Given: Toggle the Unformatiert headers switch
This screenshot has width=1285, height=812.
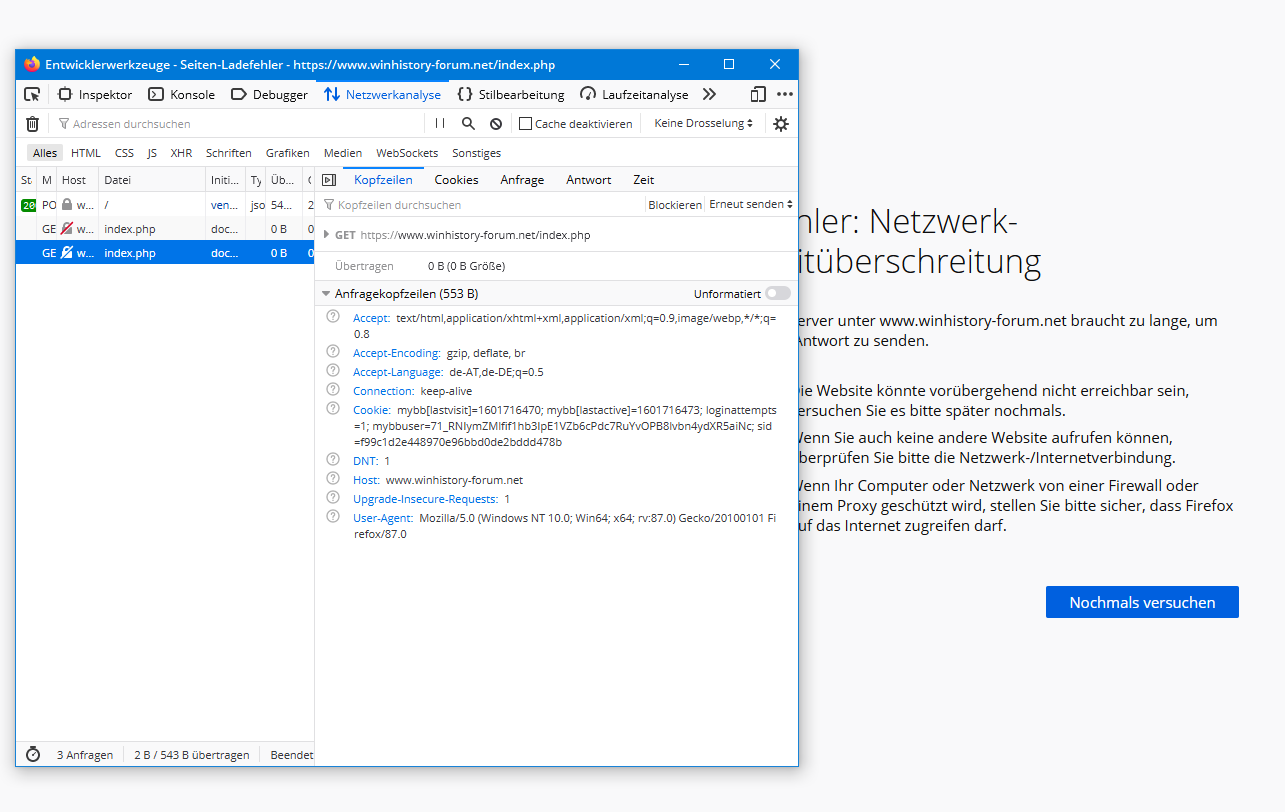Looking at the screenshot, I should (777, 294).
